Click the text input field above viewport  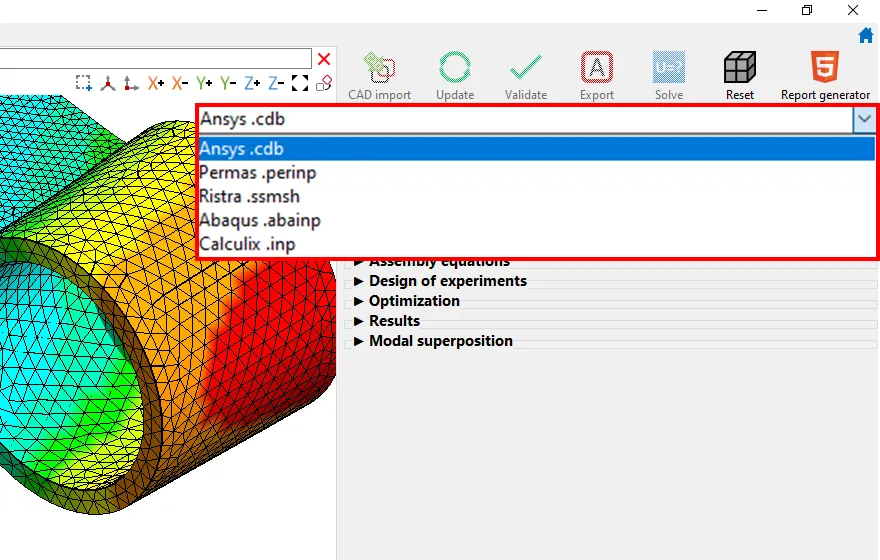pyautogui.click(x=155, y=59)
